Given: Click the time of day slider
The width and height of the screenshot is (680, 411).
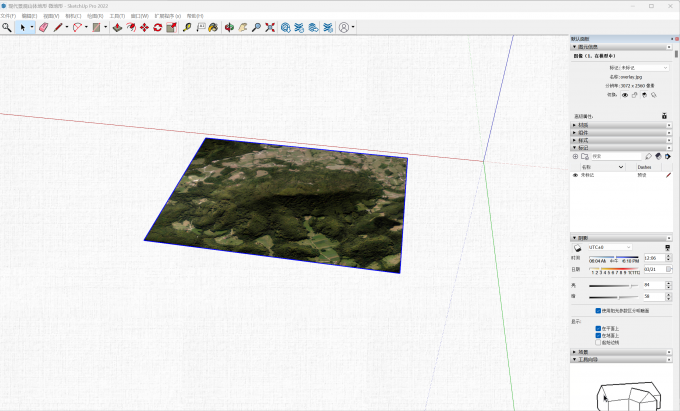Looking at the screenshot, I should click(x=614, y=258).
